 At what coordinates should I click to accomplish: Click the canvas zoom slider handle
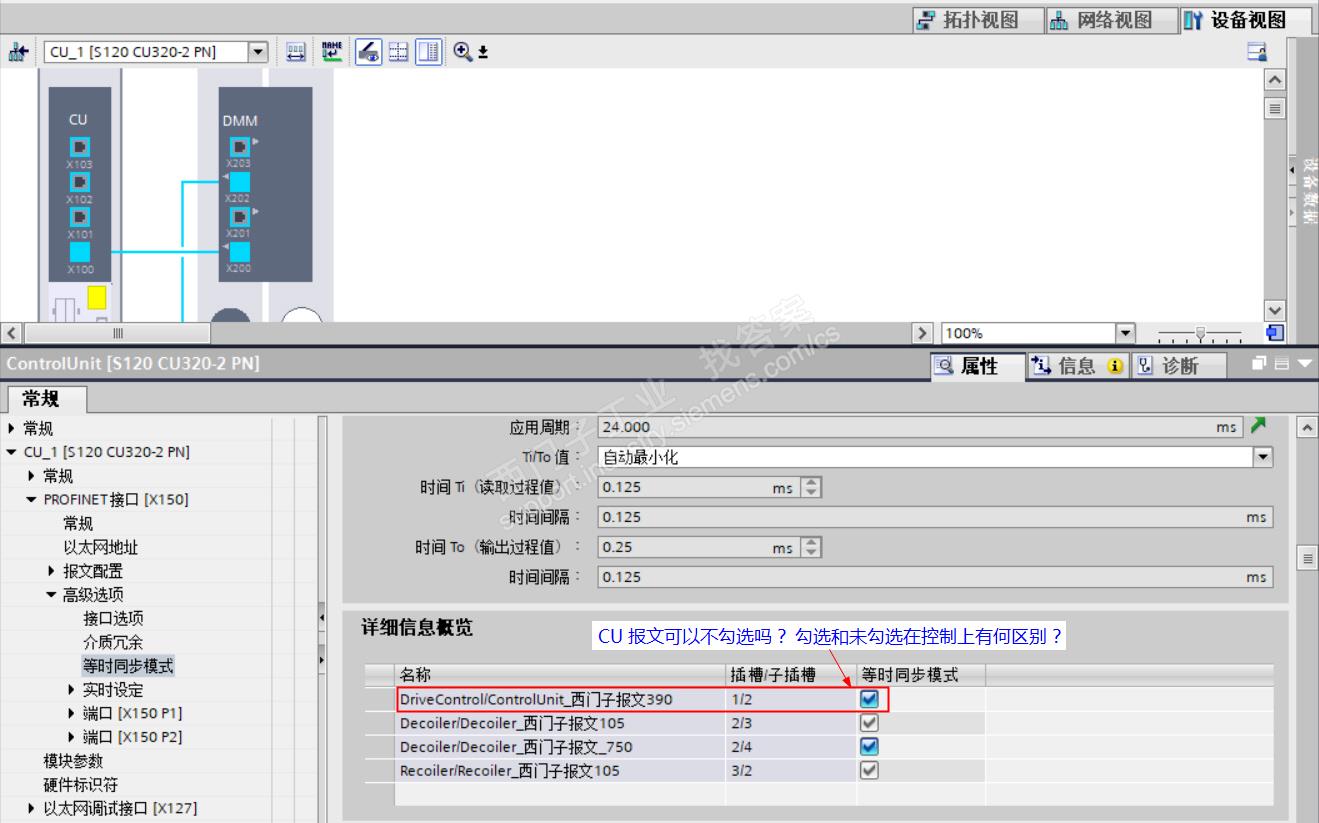(1200, 333)
